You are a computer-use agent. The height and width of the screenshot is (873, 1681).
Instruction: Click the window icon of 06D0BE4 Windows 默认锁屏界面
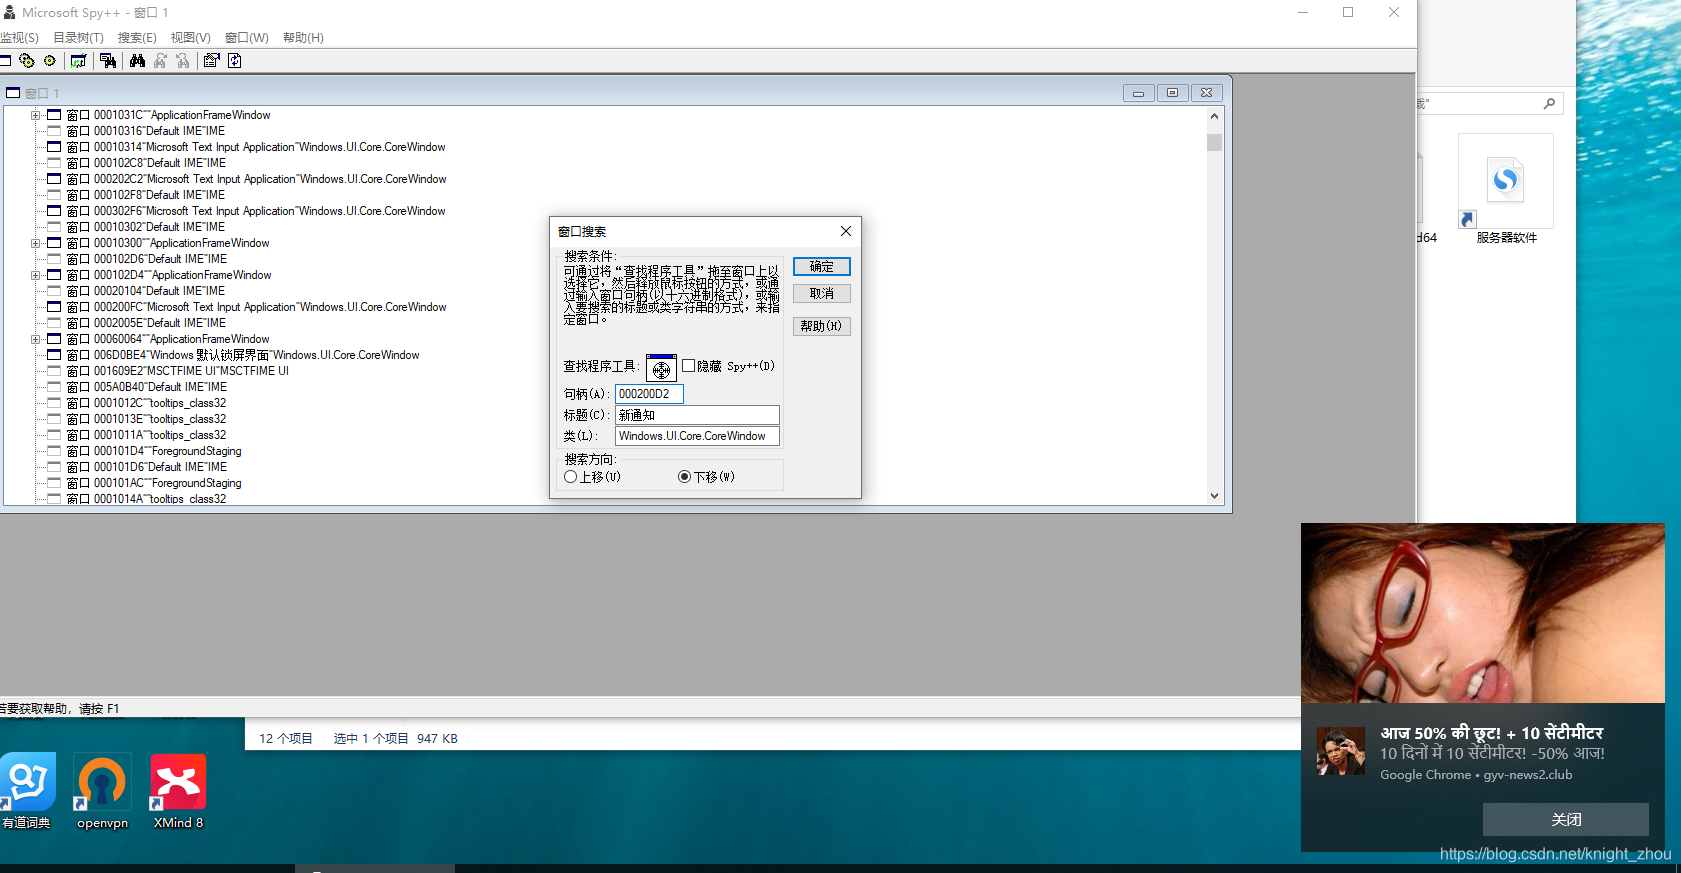tap(54, 355)
